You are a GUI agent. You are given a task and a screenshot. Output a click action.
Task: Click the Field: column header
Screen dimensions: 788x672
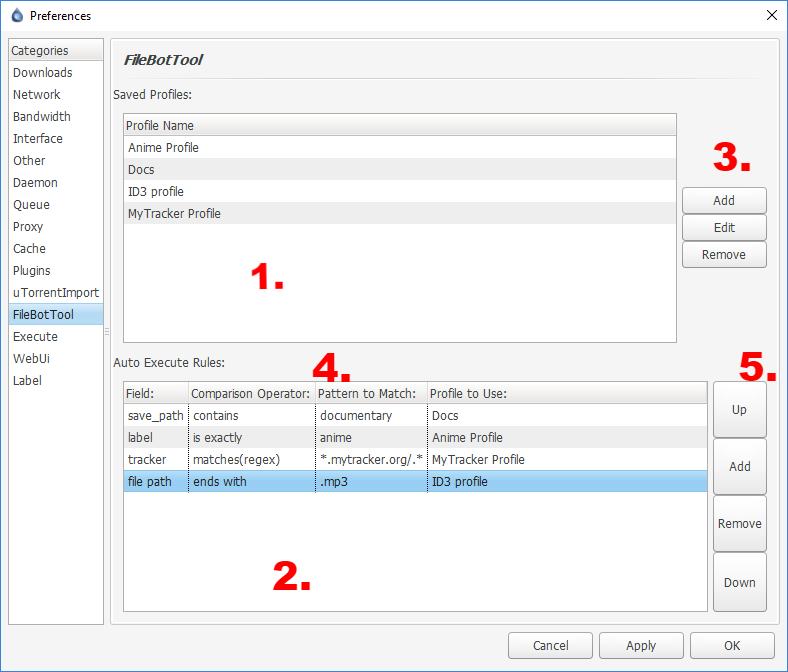(x=156, y=393)
